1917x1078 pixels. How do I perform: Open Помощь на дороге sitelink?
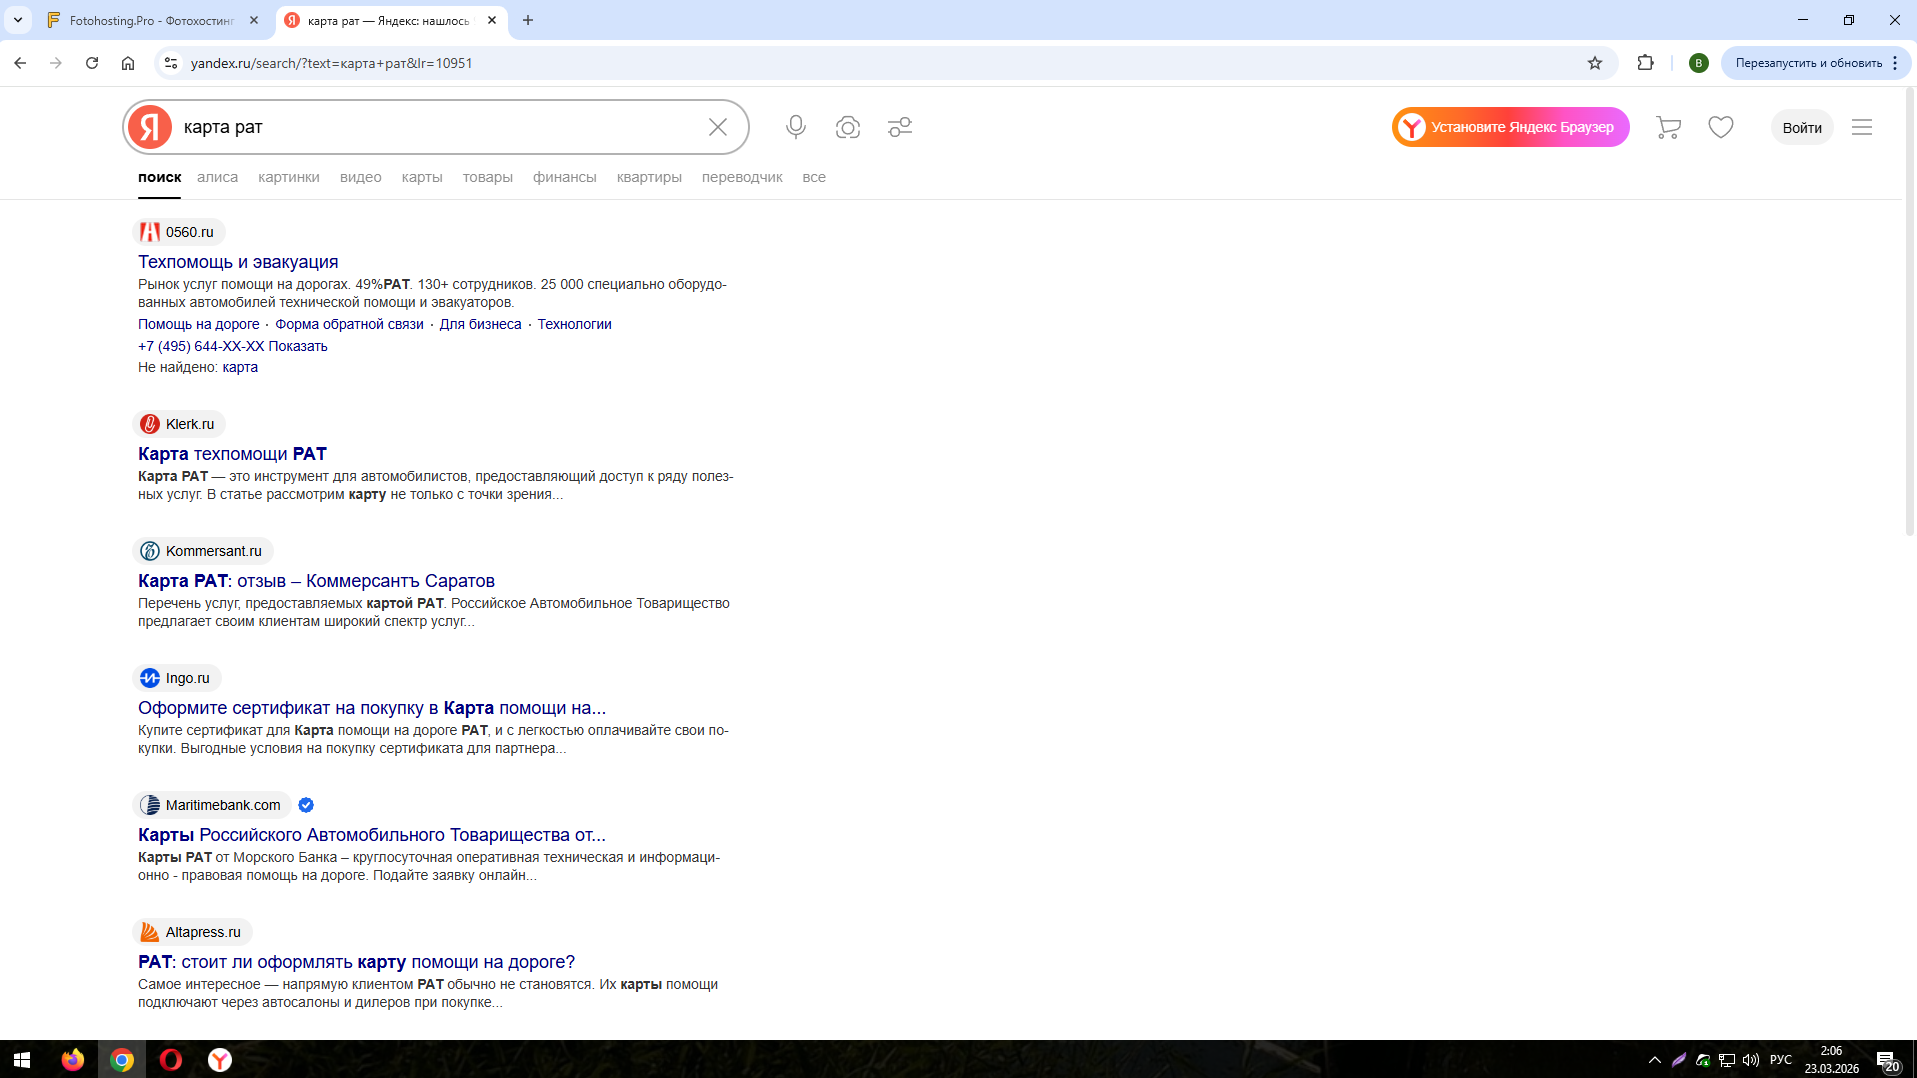coord(199,324)
